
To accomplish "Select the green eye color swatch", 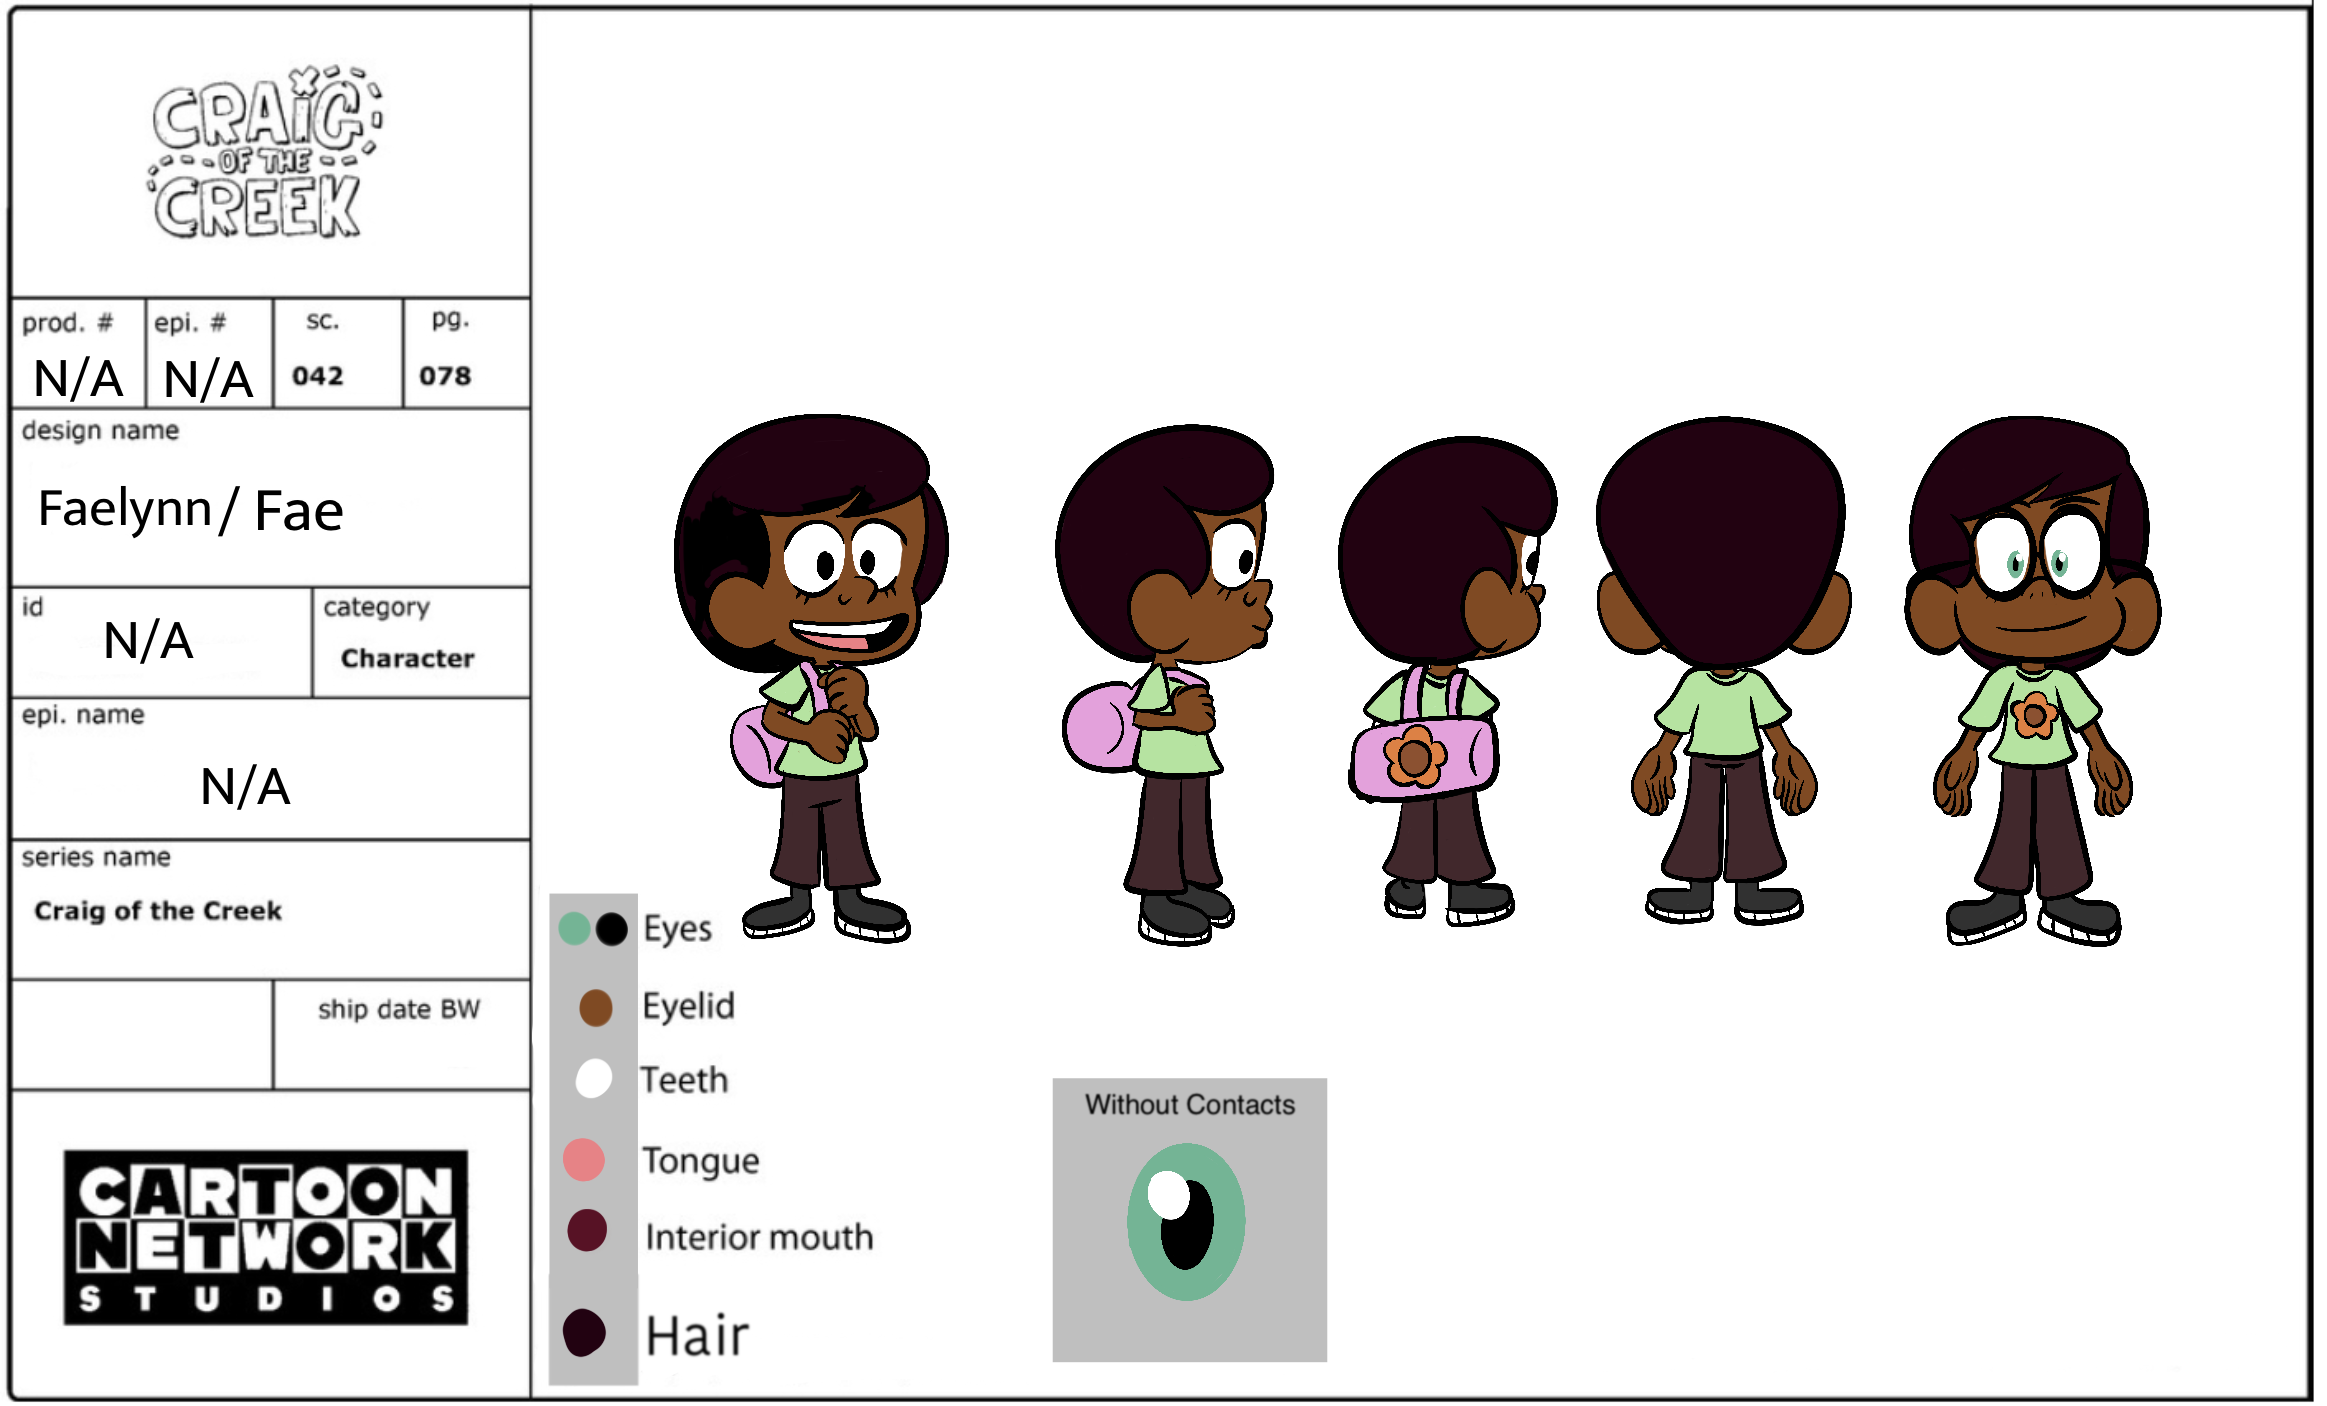I will pyautogui.click(x=574, y=929).
